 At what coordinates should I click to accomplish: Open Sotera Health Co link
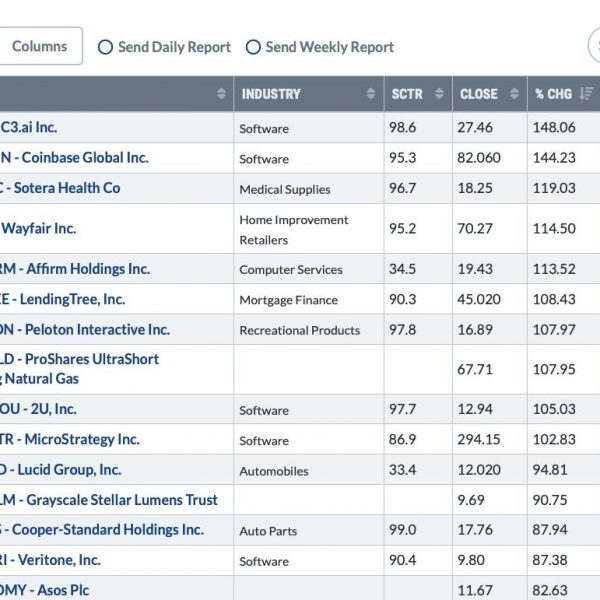click(60, 188)
